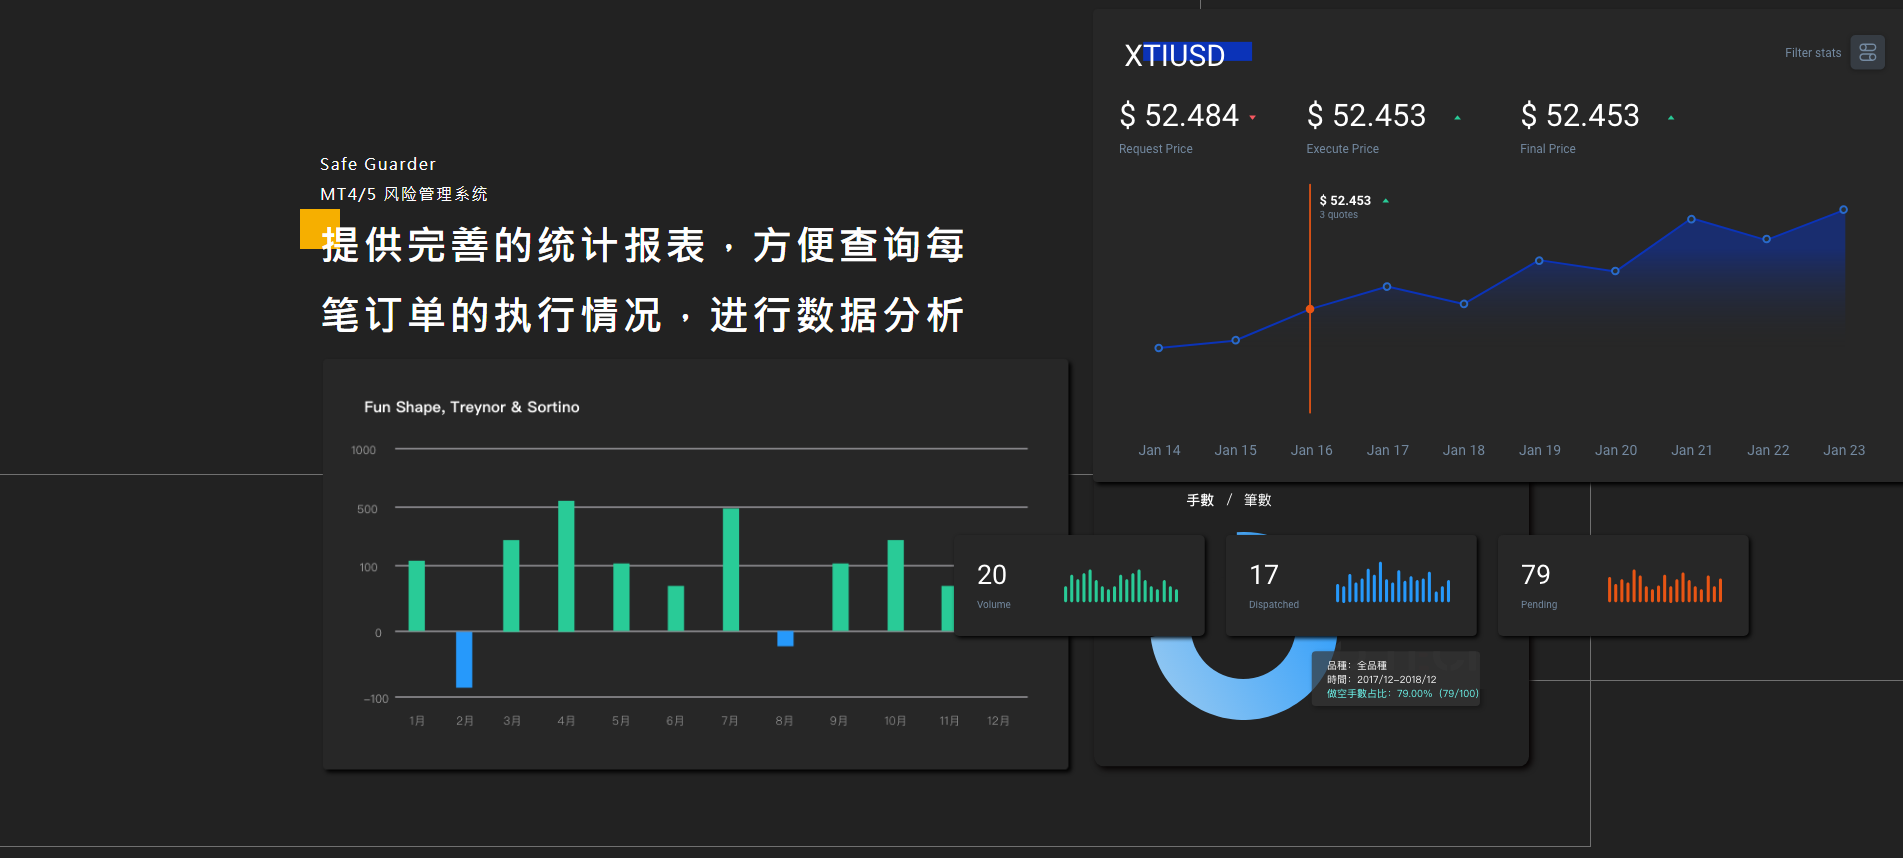This screenshot has width=1903, height=858.
Task: Click the MT4/5 风险管理系统 subtitle
Action: 404,194
